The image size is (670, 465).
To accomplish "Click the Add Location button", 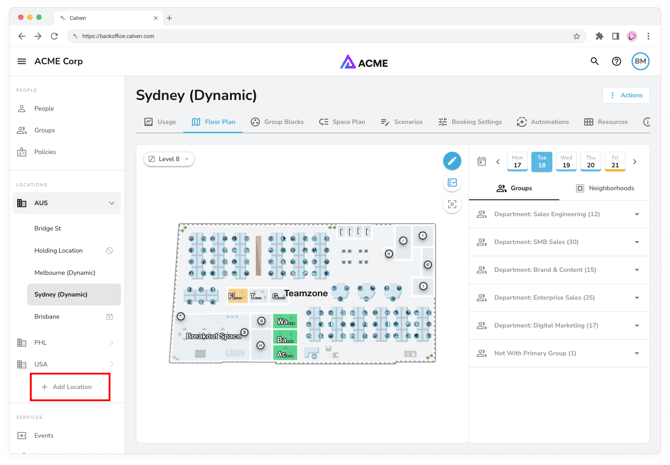I will click(x=70, y=387).
